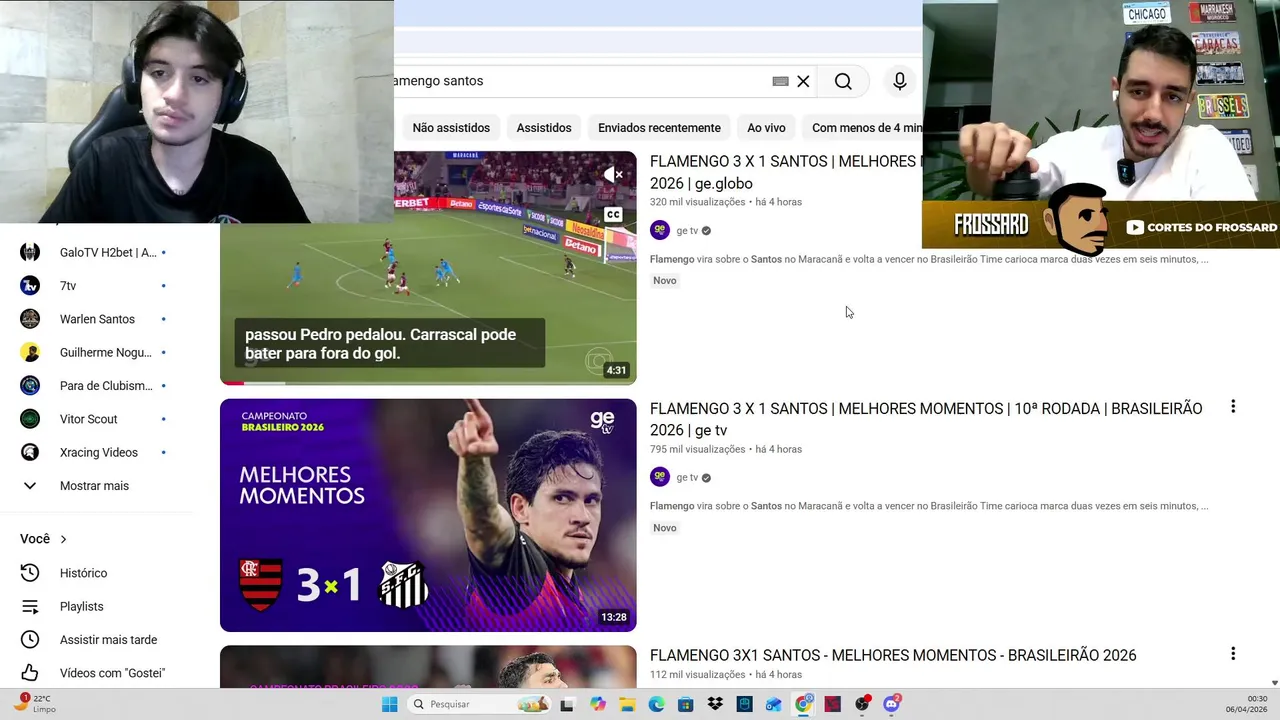The image size is (1280, 720).
Task: Start voice search with the microphone icon
Action: coord(899,82)
